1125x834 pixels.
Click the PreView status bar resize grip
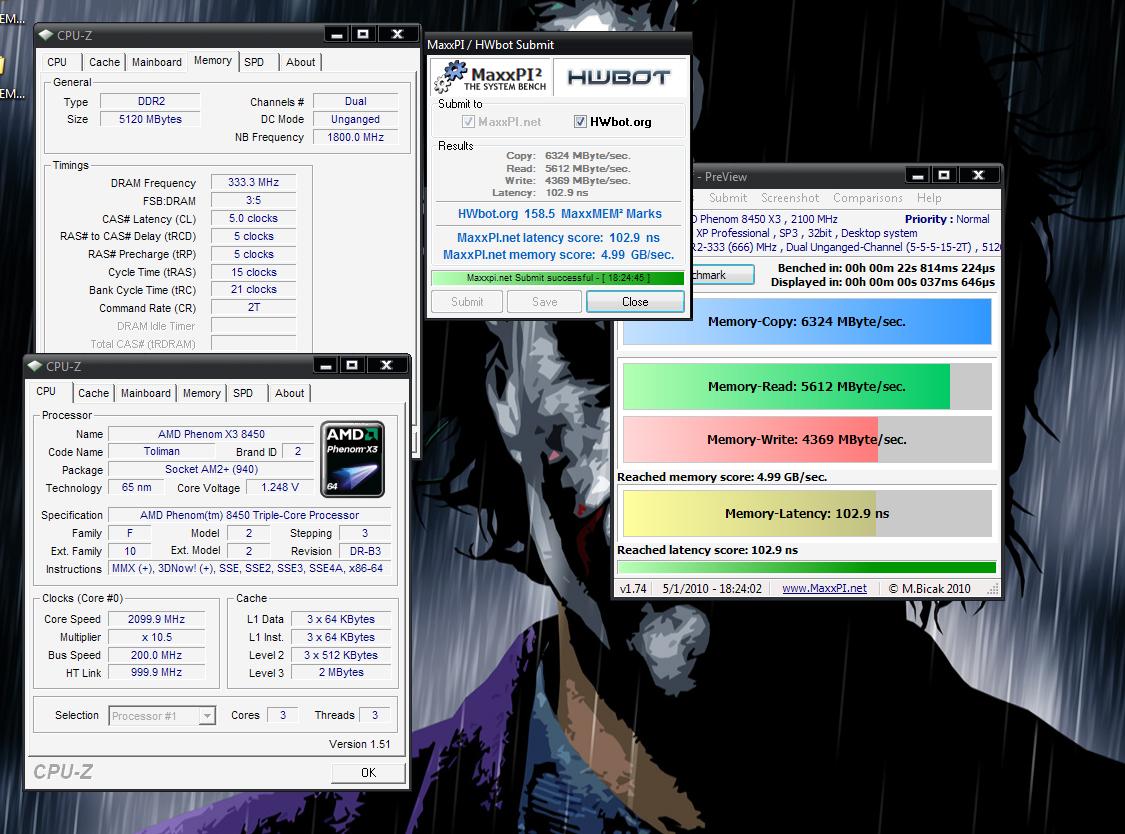point(992,590)
